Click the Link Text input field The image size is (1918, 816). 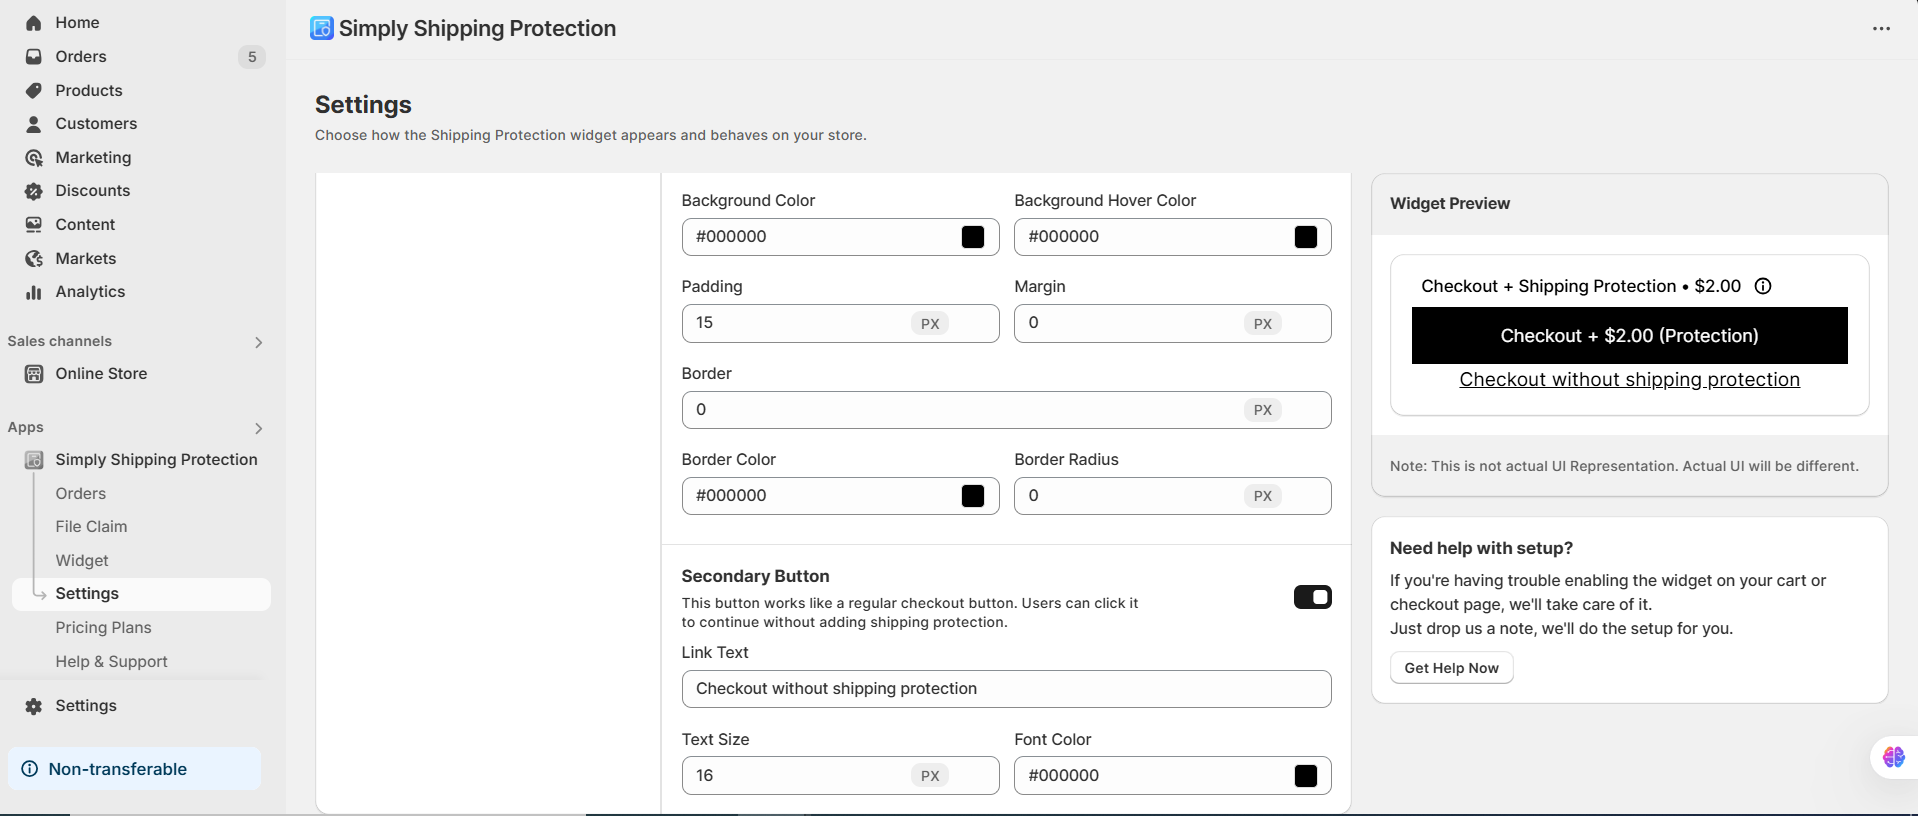[1005, 689]
